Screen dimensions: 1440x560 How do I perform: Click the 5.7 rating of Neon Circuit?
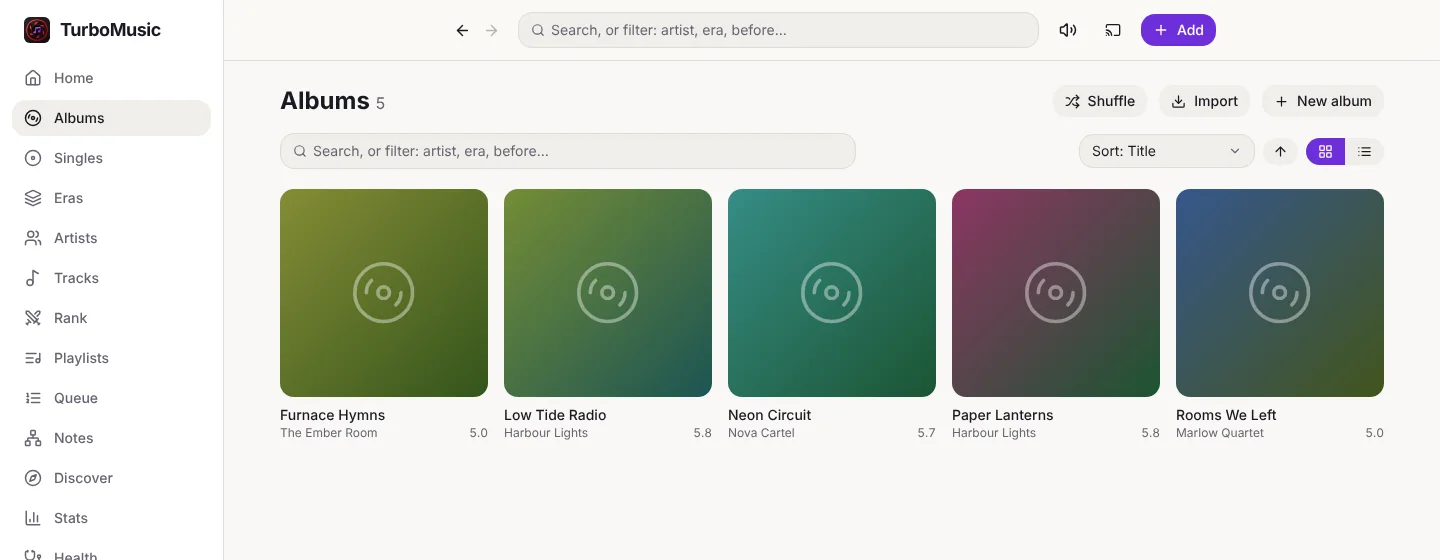click(926, 433)
